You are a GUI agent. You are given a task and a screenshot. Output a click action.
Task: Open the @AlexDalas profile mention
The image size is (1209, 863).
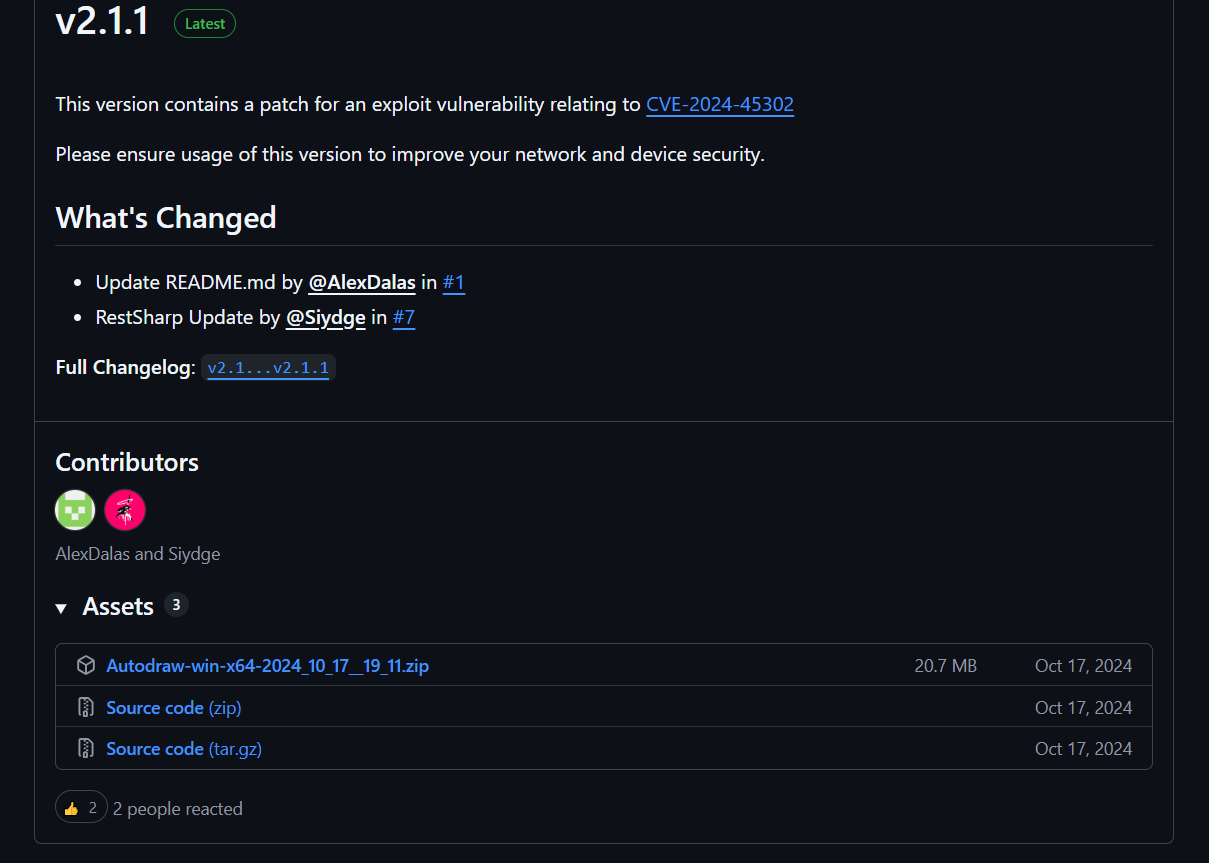point(362,283)
